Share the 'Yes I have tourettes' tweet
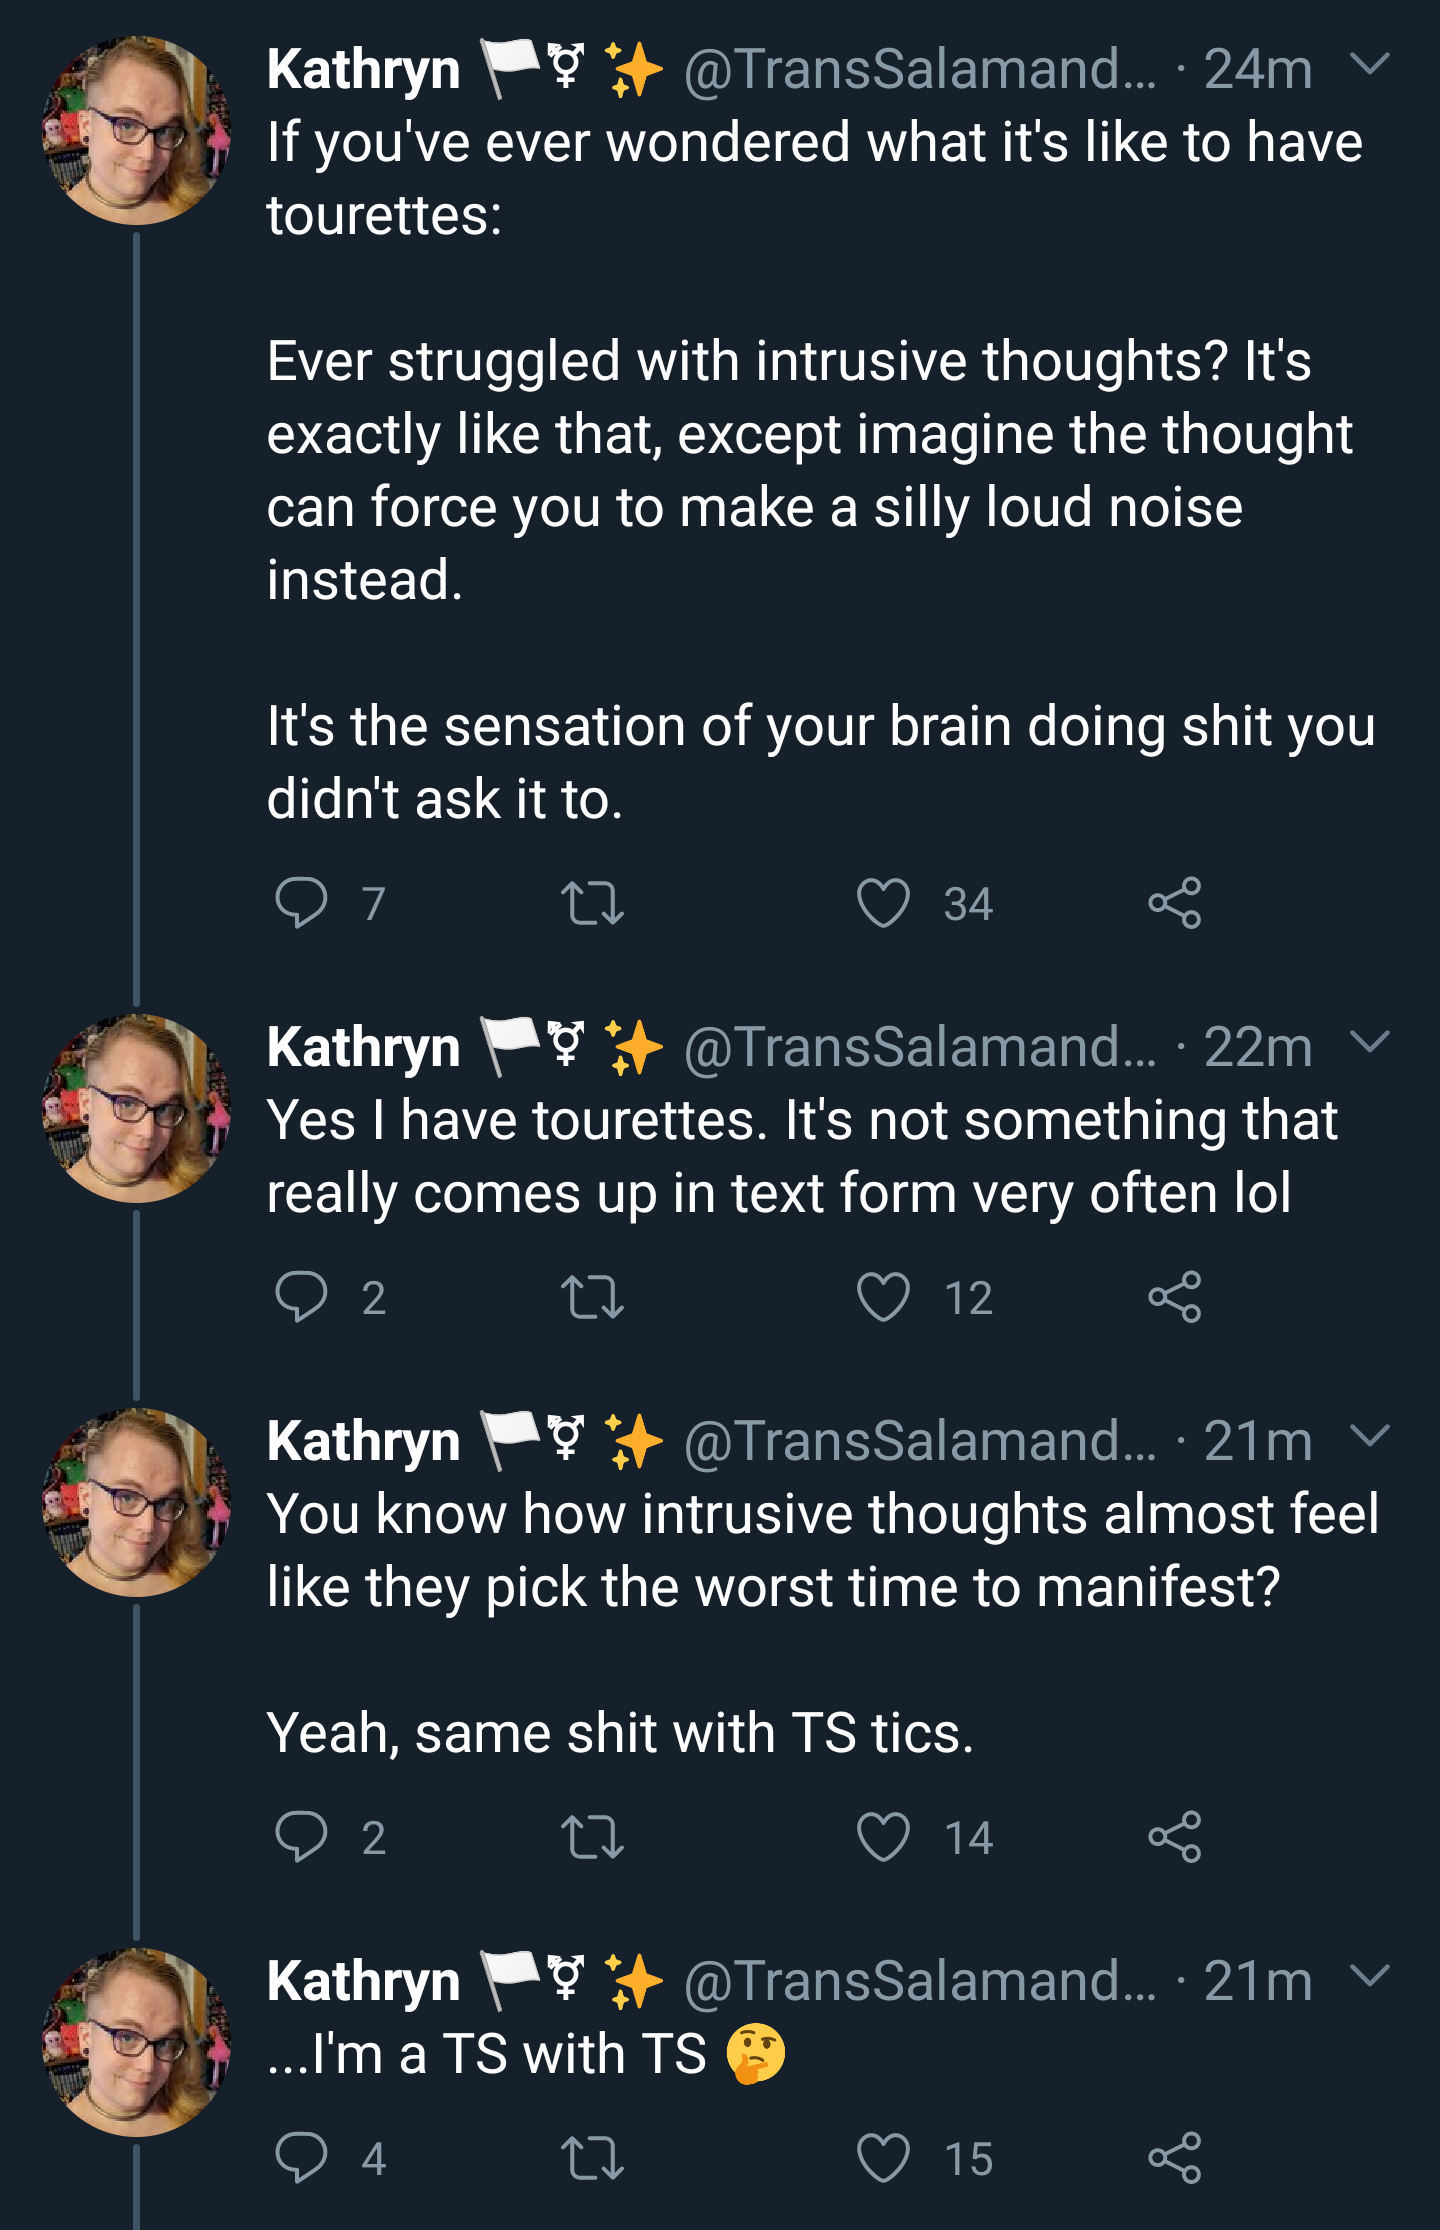Viewport: 1440px width, 2230px height. 1175,1297
